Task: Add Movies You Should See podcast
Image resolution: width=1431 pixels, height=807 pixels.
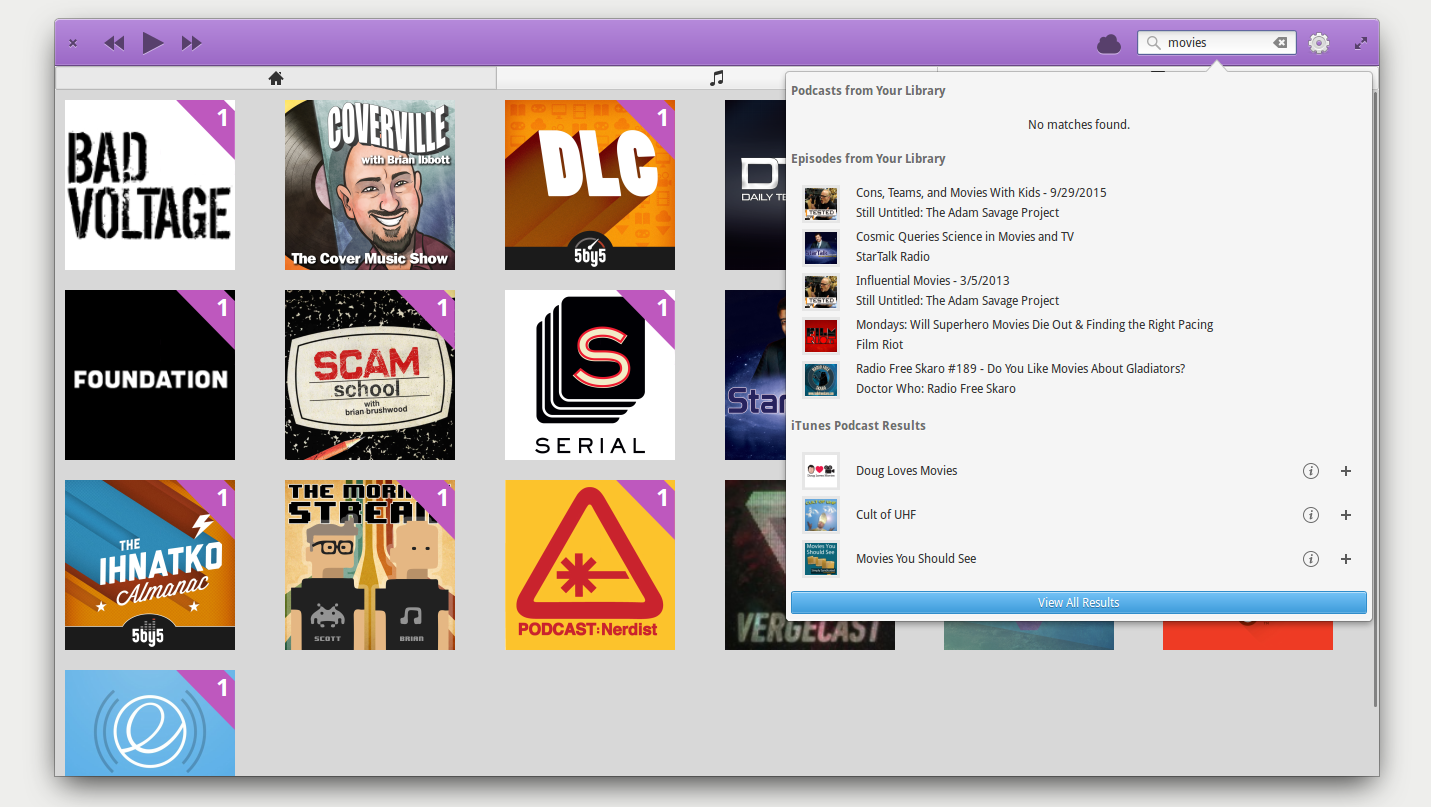Action: click(x=1345, y=559)
